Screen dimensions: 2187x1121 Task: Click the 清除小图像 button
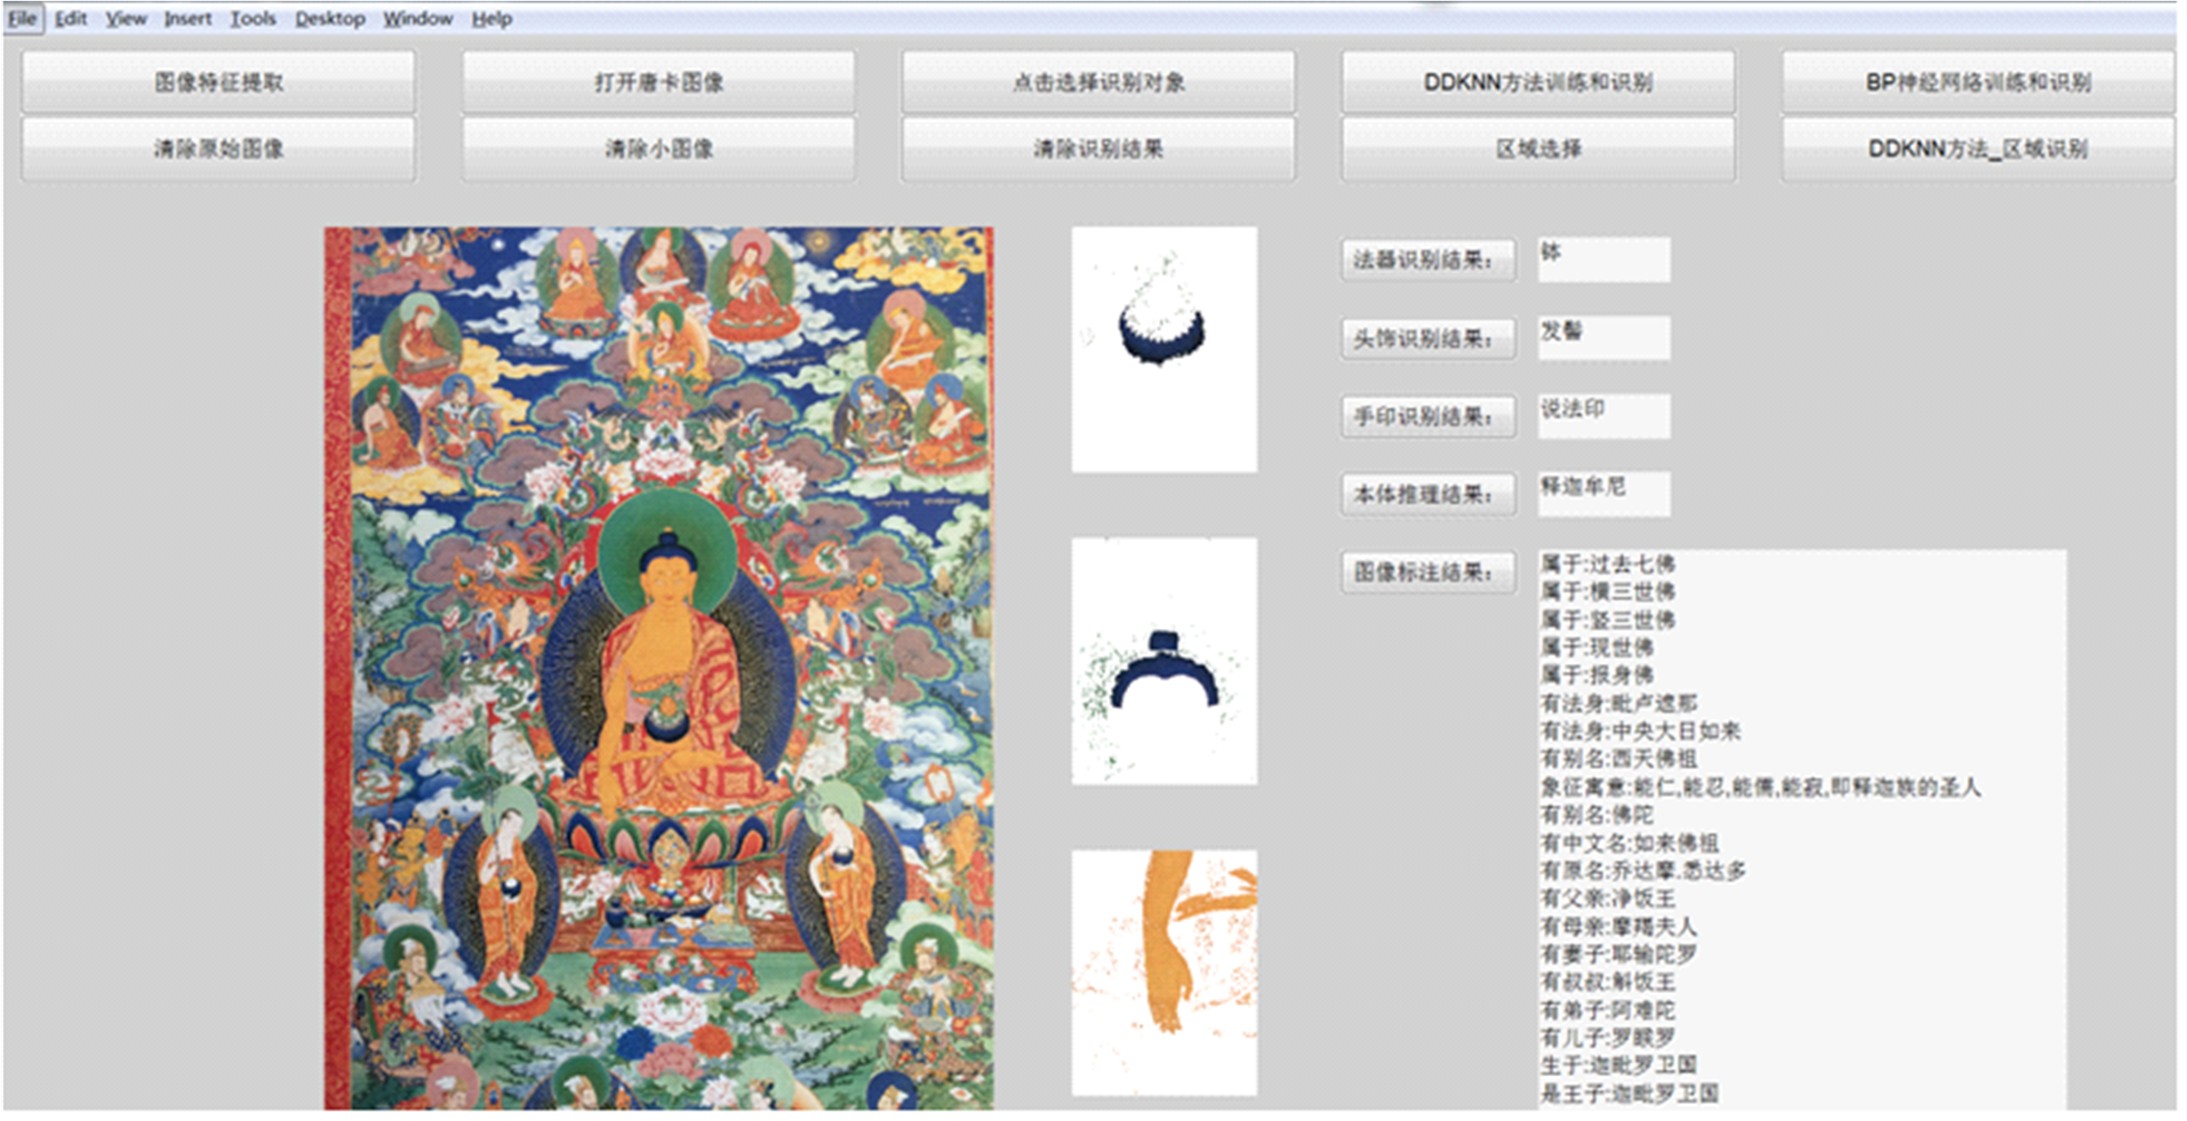coord(658,149)
